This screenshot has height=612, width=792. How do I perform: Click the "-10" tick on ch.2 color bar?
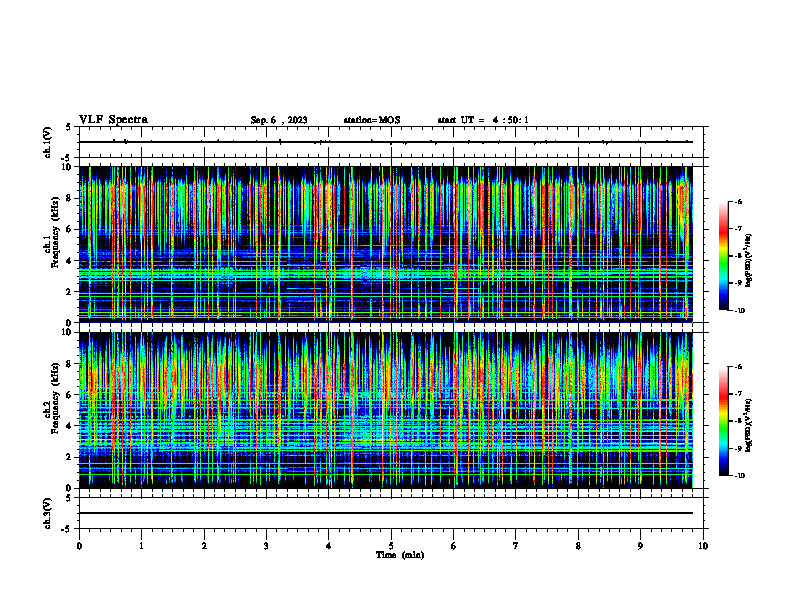pyautogui.click(x=739, y=475)
